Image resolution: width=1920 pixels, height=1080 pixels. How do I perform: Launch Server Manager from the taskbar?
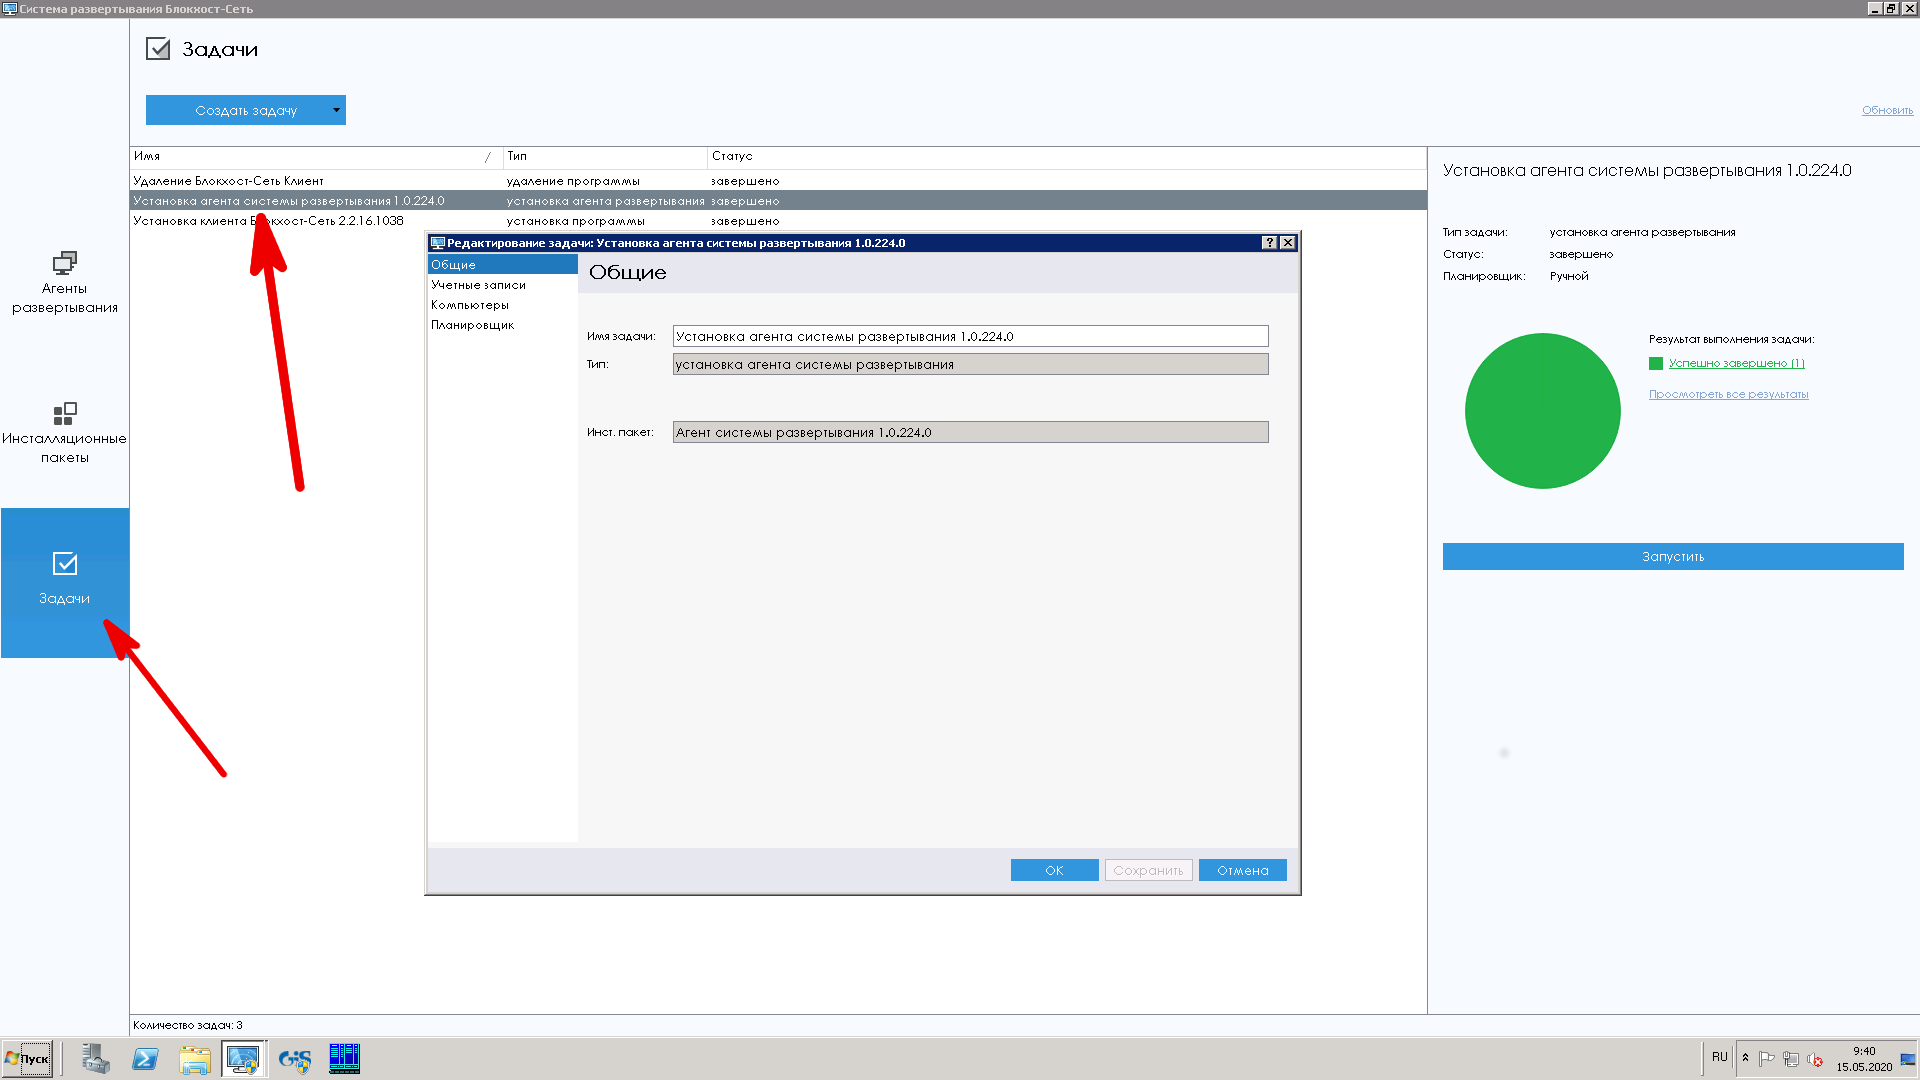tap(95, 1058)
